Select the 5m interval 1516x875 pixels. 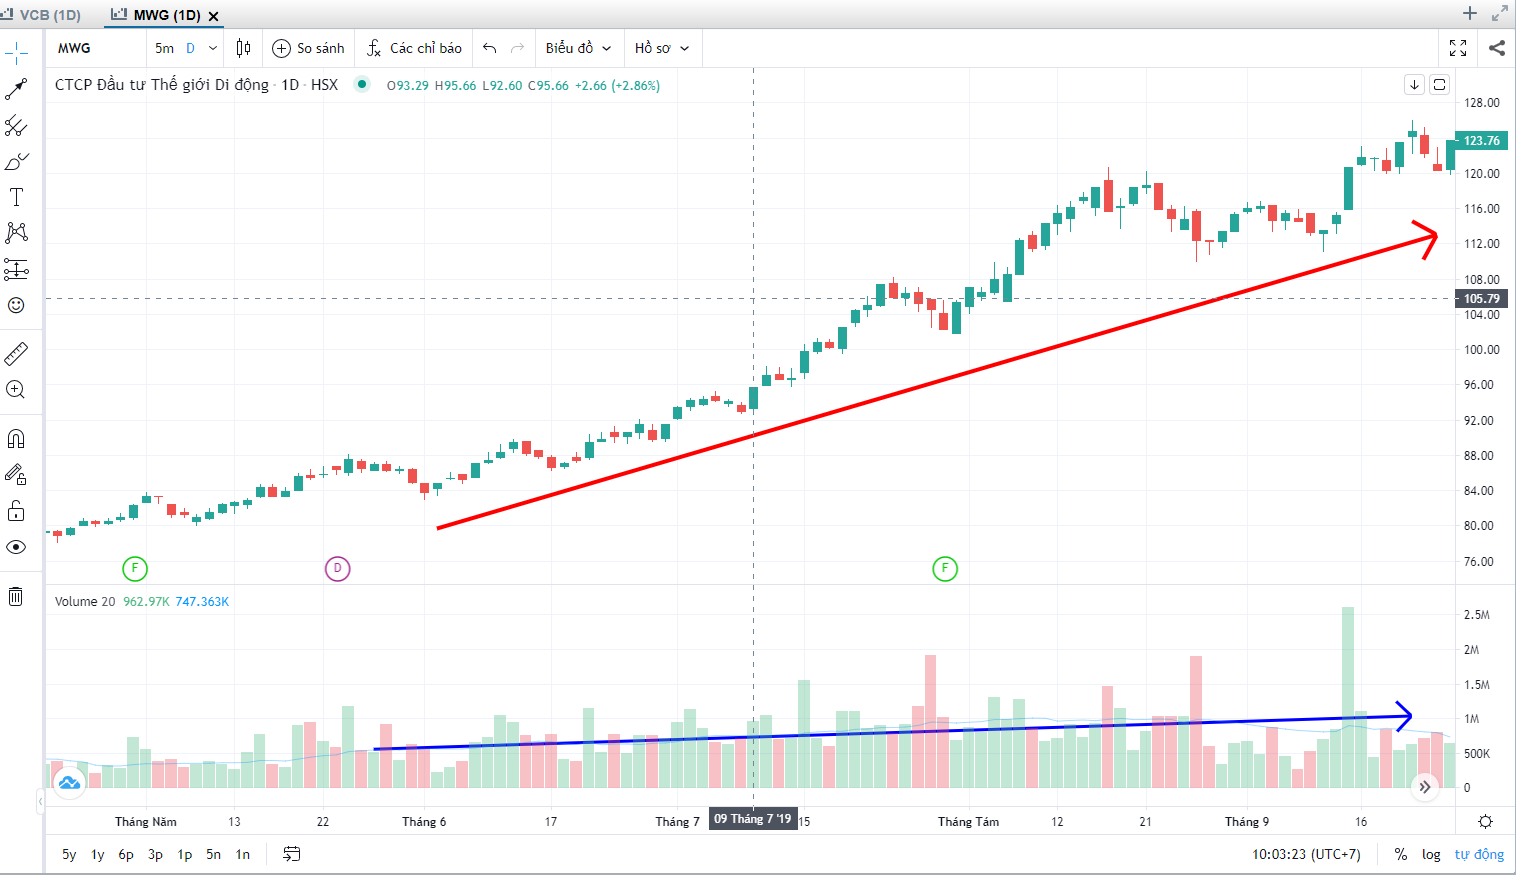pos(164,48)
